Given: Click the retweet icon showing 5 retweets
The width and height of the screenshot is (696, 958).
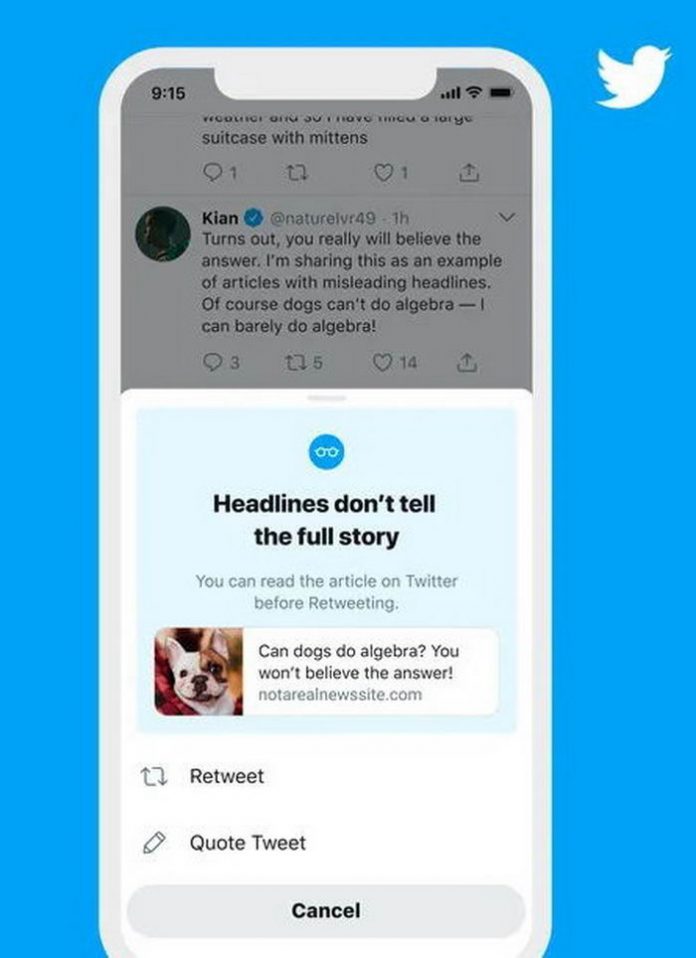Looking at the screenshot, I should [296, 363].
